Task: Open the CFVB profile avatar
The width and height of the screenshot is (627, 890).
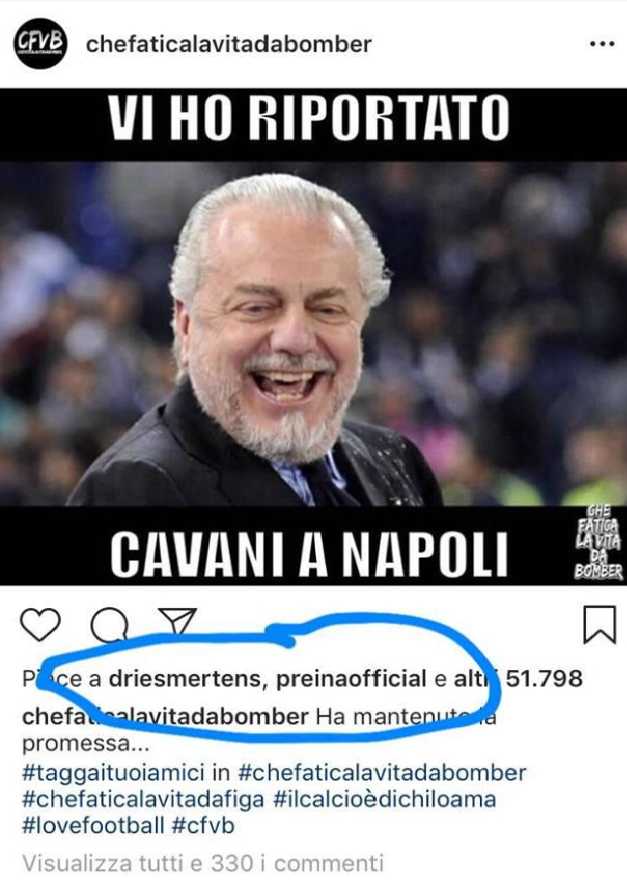Action: point(40,44)
